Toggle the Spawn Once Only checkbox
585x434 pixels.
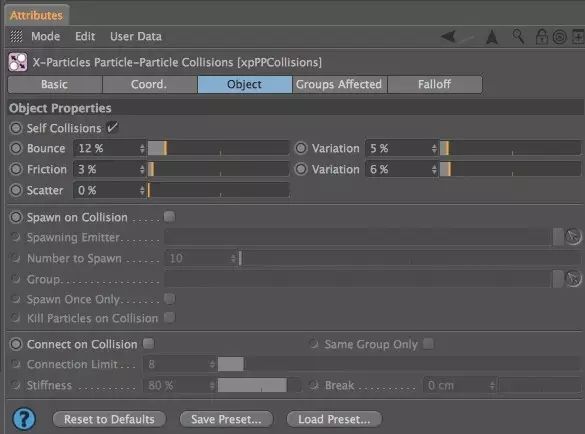(x=169, y=299)
